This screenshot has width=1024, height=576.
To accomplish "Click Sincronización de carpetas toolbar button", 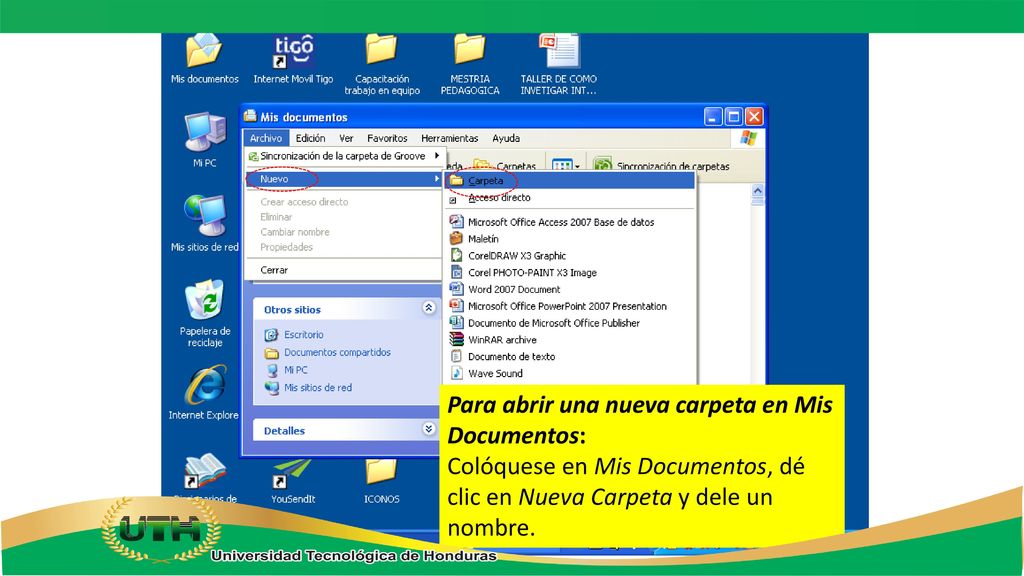I will (662, 166).
